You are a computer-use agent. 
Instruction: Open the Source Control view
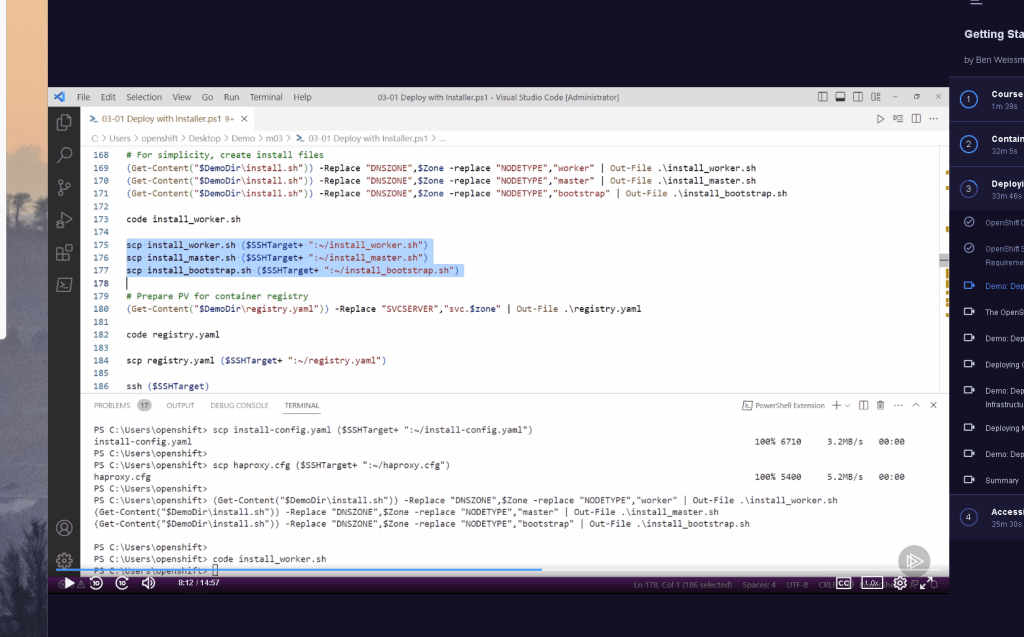[64, 188]
